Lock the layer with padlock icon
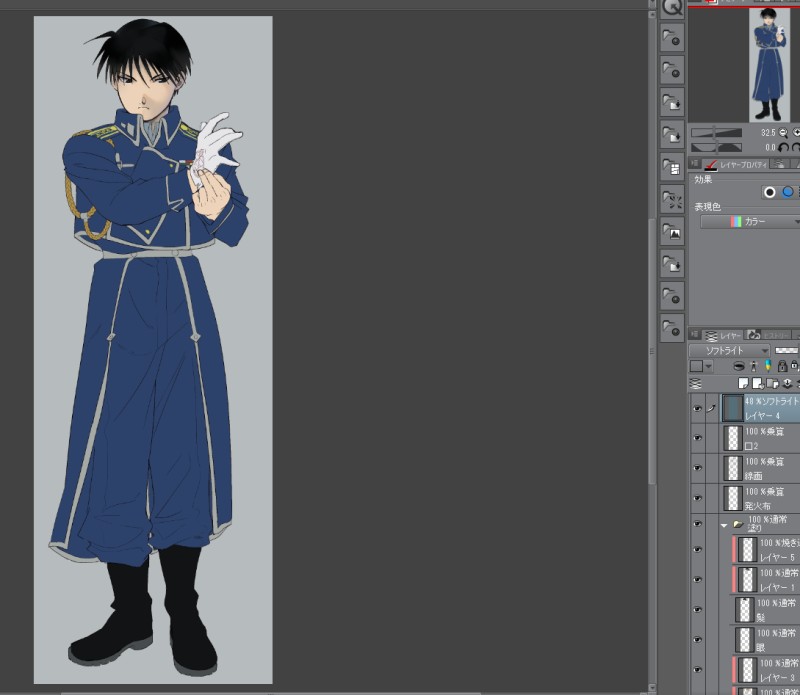The image size is (800, 695). coord(782,366)
